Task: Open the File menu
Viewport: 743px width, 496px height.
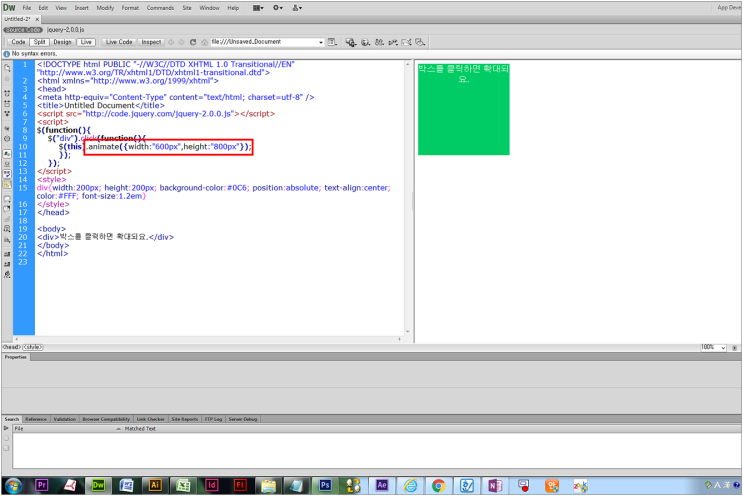Action: [27, 8]
